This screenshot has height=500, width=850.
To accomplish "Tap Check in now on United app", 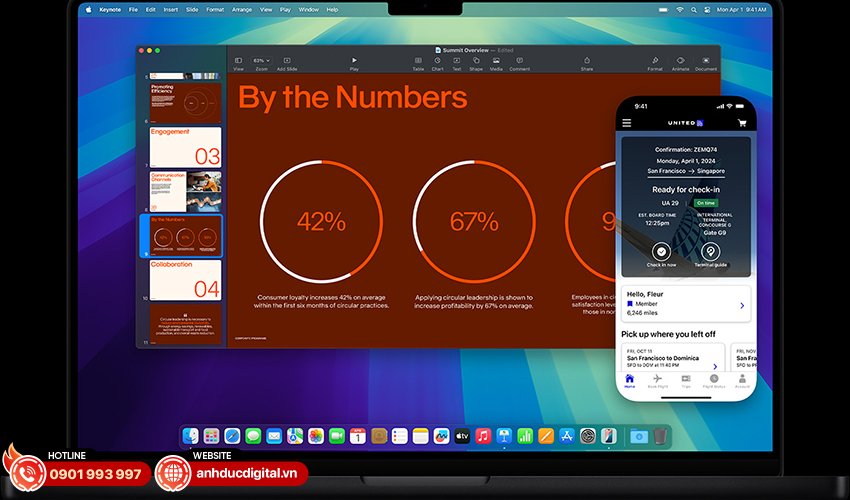I will coord(661,253).
